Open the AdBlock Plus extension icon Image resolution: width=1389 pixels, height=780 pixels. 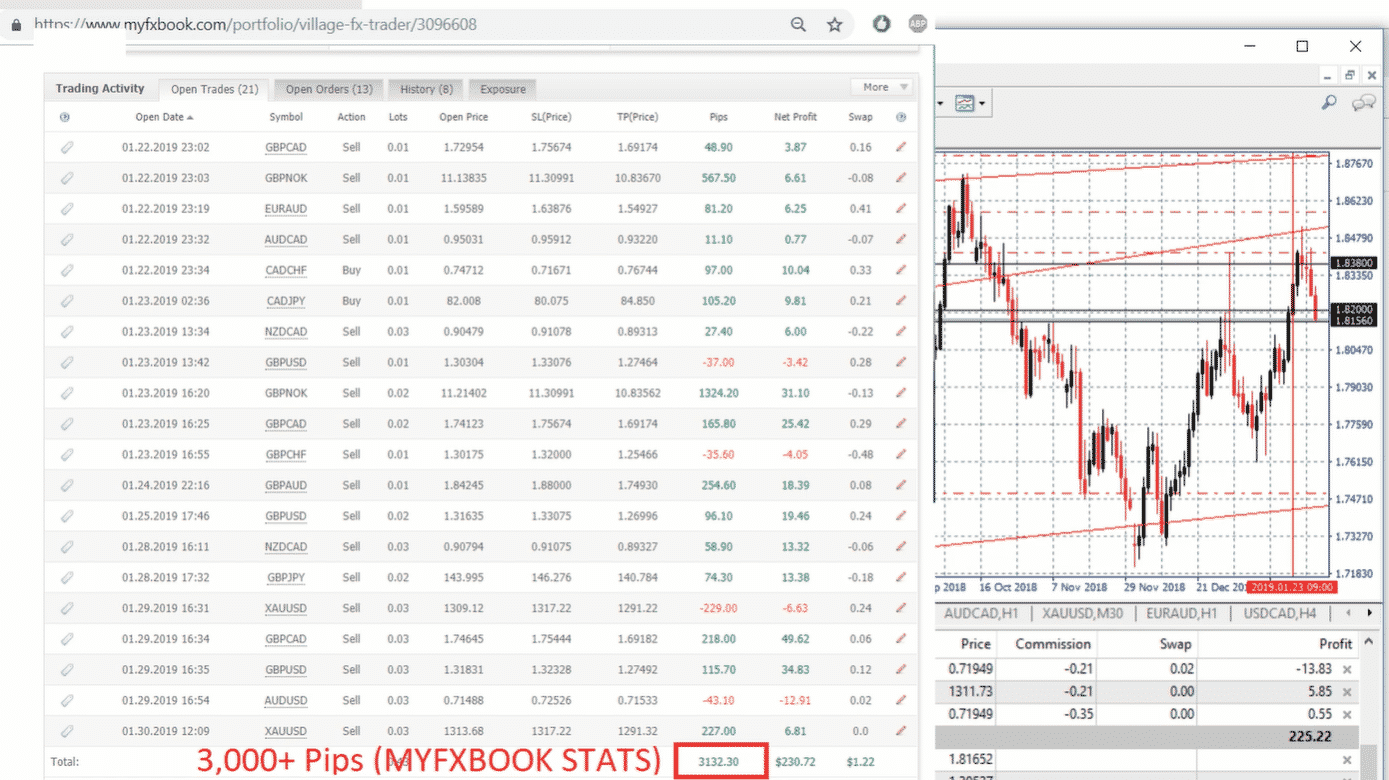point(917,24)
